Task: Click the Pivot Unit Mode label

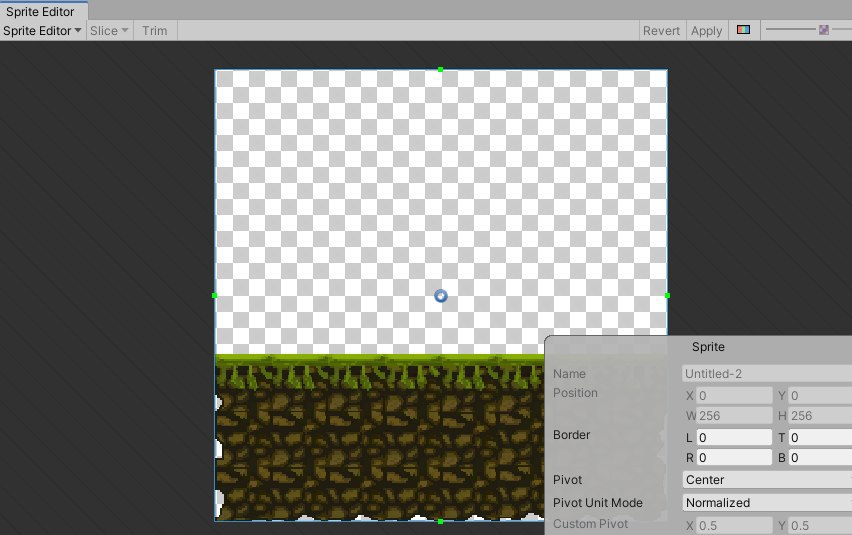Action: click(x=598, y=502)
